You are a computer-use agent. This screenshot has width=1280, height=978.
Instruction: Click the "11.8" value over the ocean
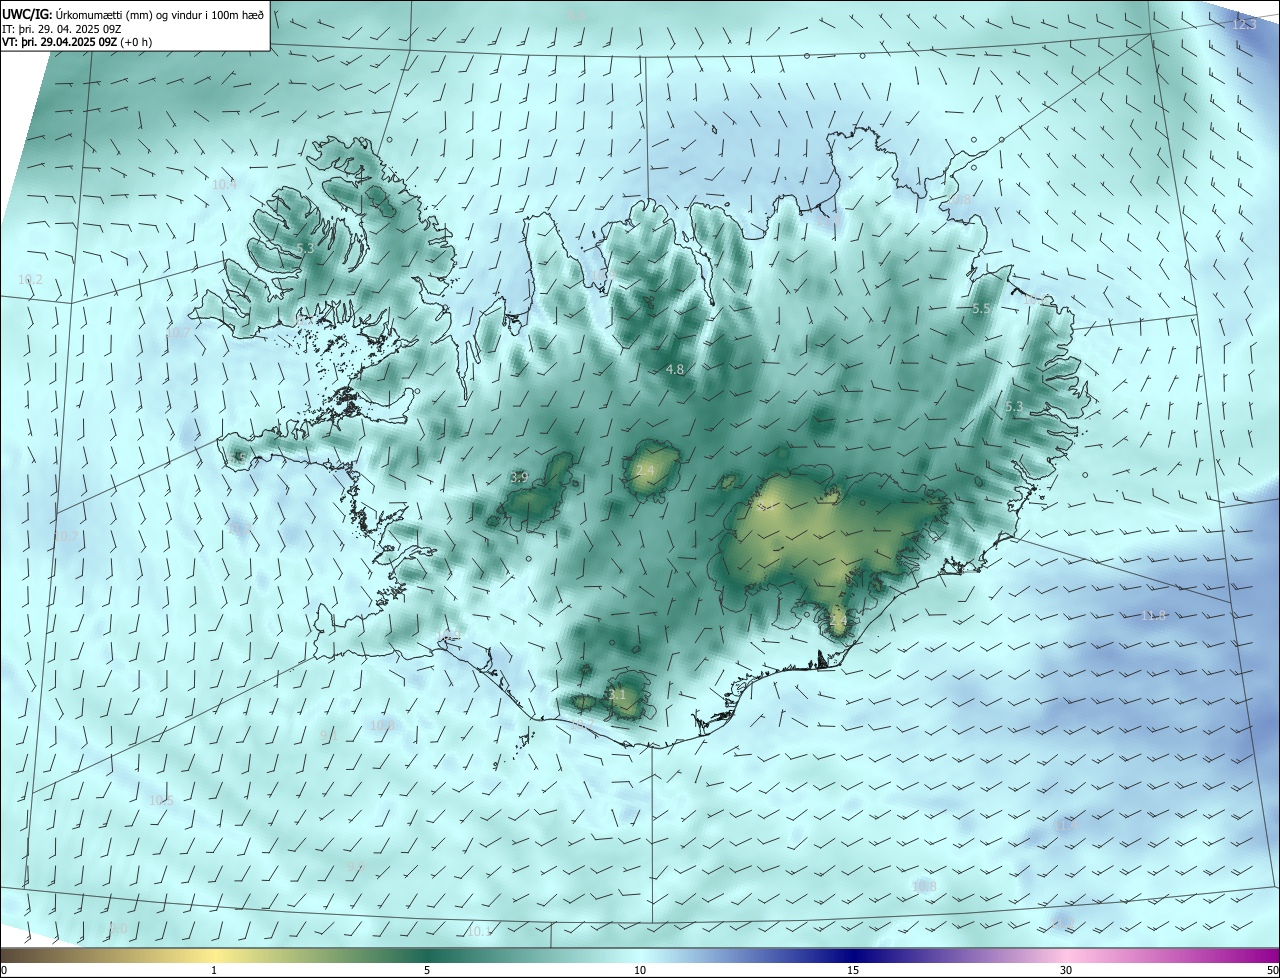1154,615
